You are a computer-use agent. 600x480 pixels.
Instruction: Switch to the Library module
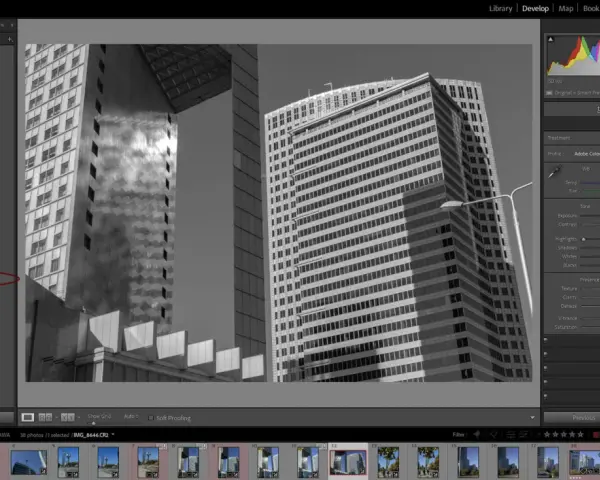click(501, 8)
